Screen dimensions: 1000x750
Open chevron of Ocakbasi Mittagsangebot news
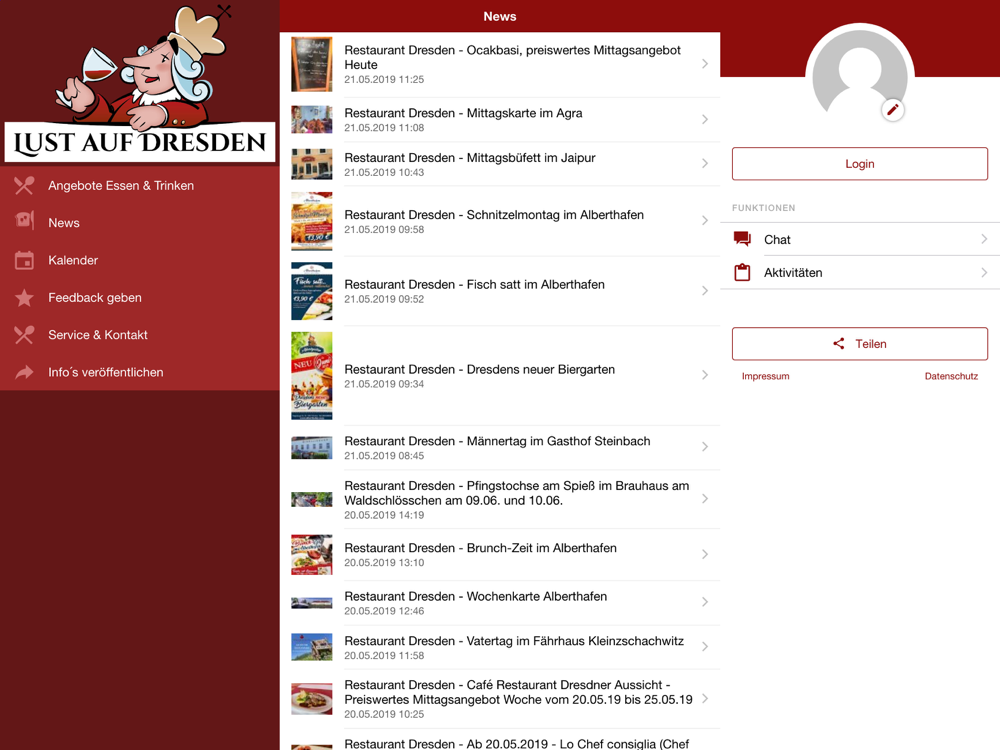[x=705, y=64]
